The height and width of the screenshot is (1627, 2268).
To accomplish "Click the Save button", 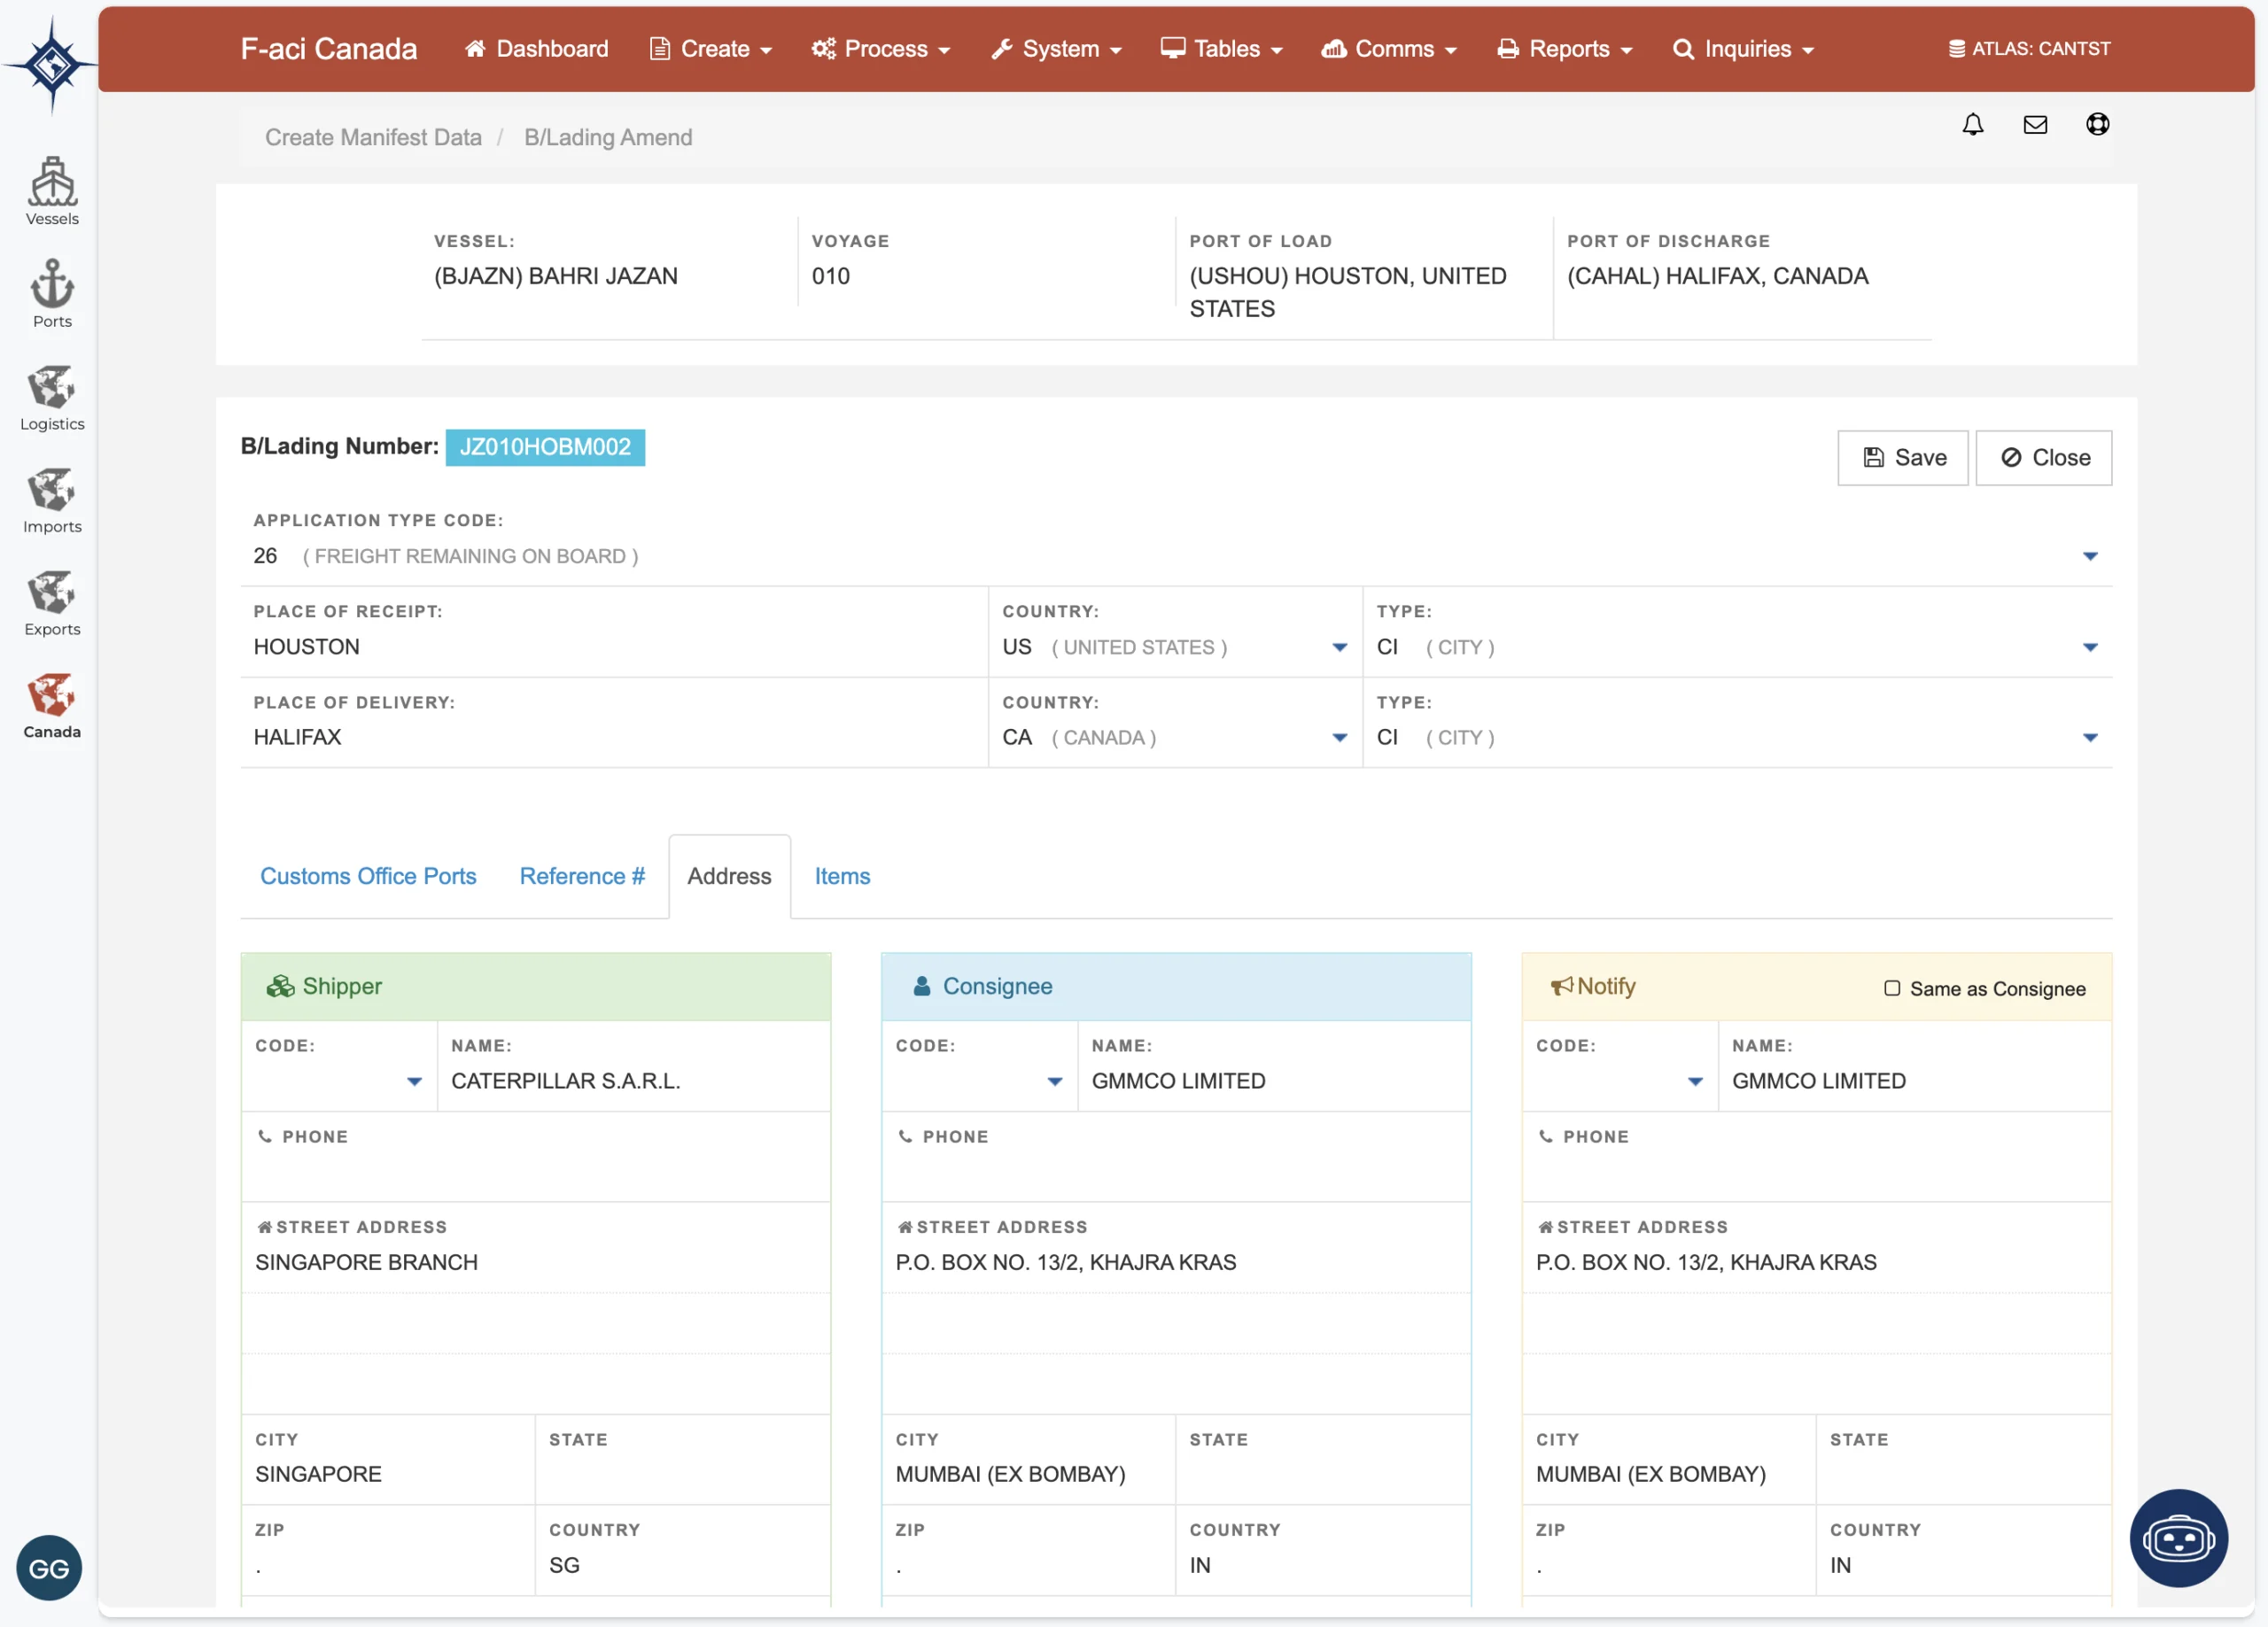I will click(1902, 458).
